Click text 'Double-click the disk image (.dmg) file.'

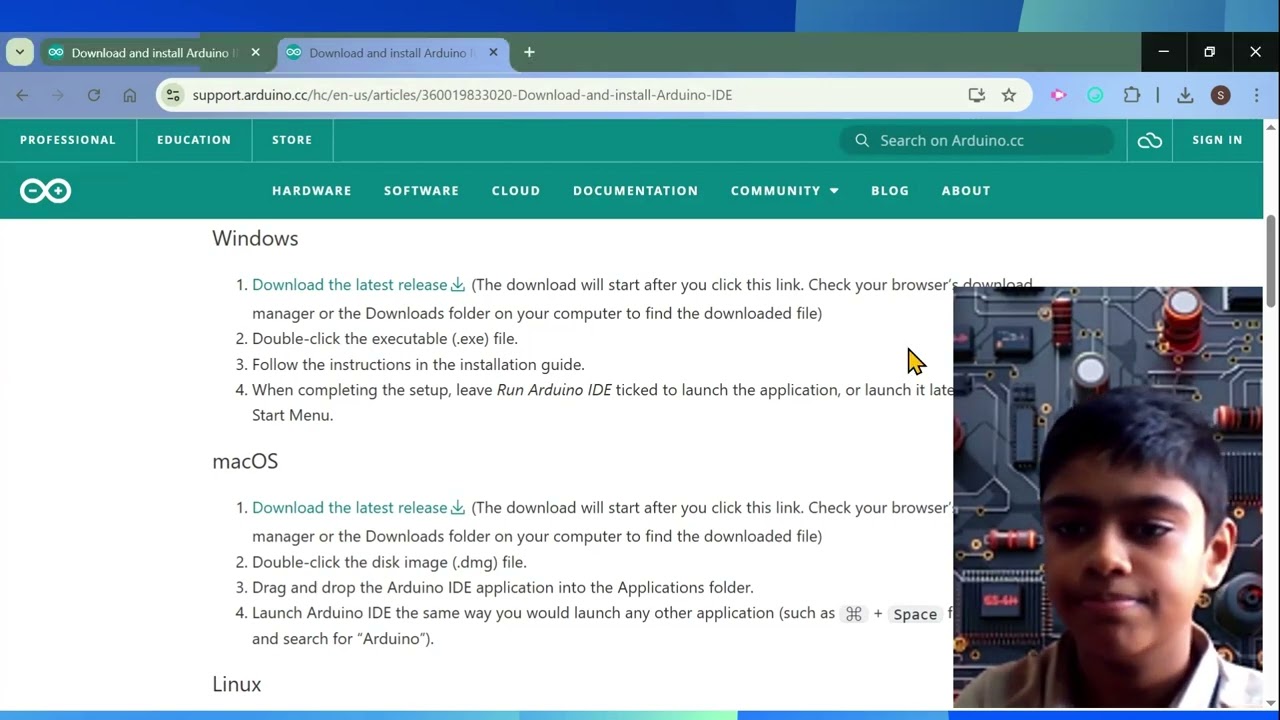(389, 562)
